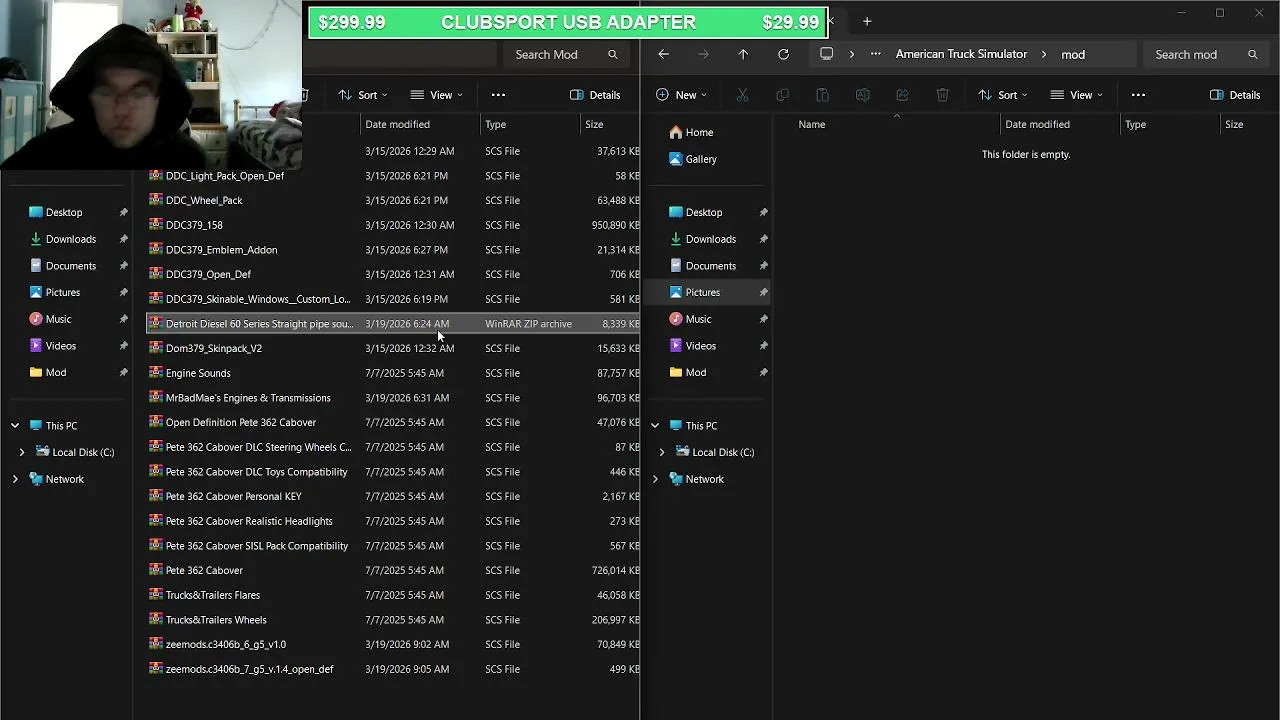Select zeemods.c3406b_6_g5_v1.0 file
Image resolution: width=1280 pixels, height=720 pixels.
click(393, 644)
